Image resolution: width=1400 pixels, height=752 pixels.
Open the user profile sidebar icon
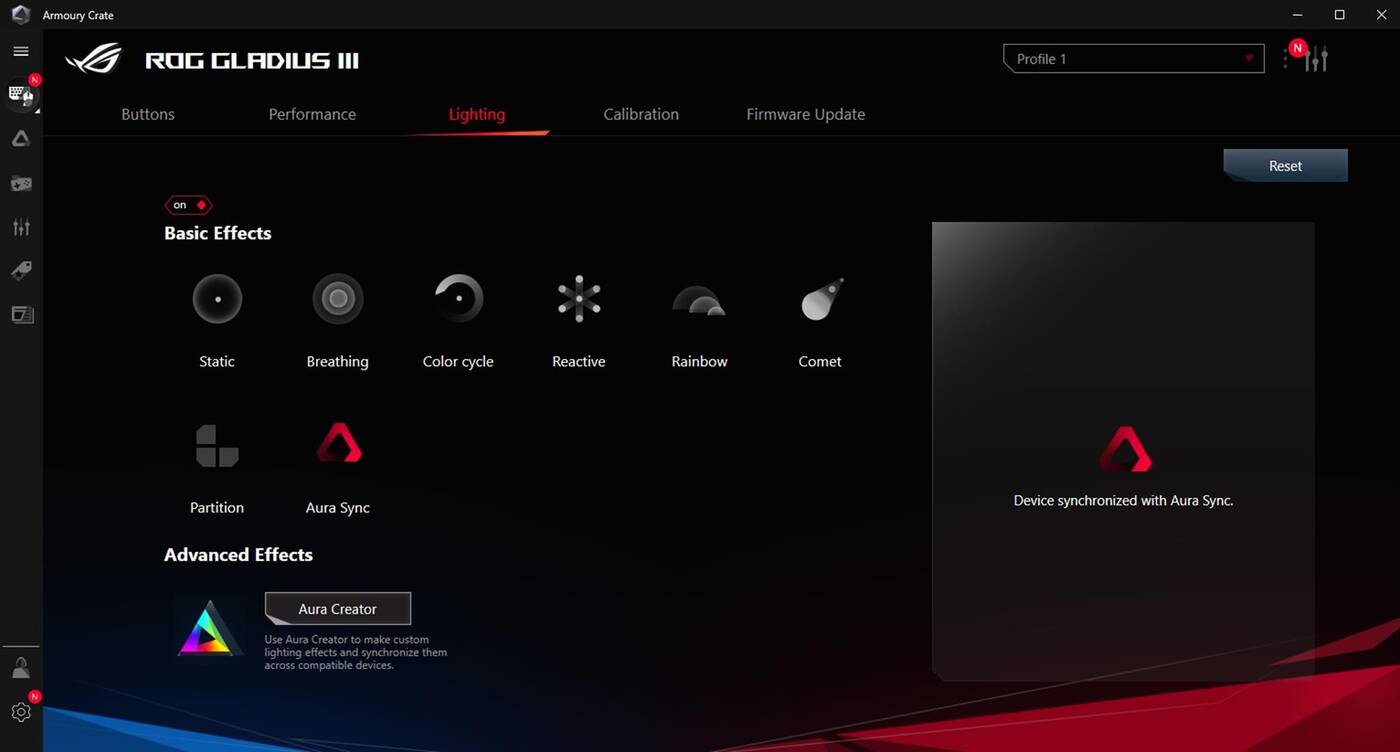[x=21, y=667]
